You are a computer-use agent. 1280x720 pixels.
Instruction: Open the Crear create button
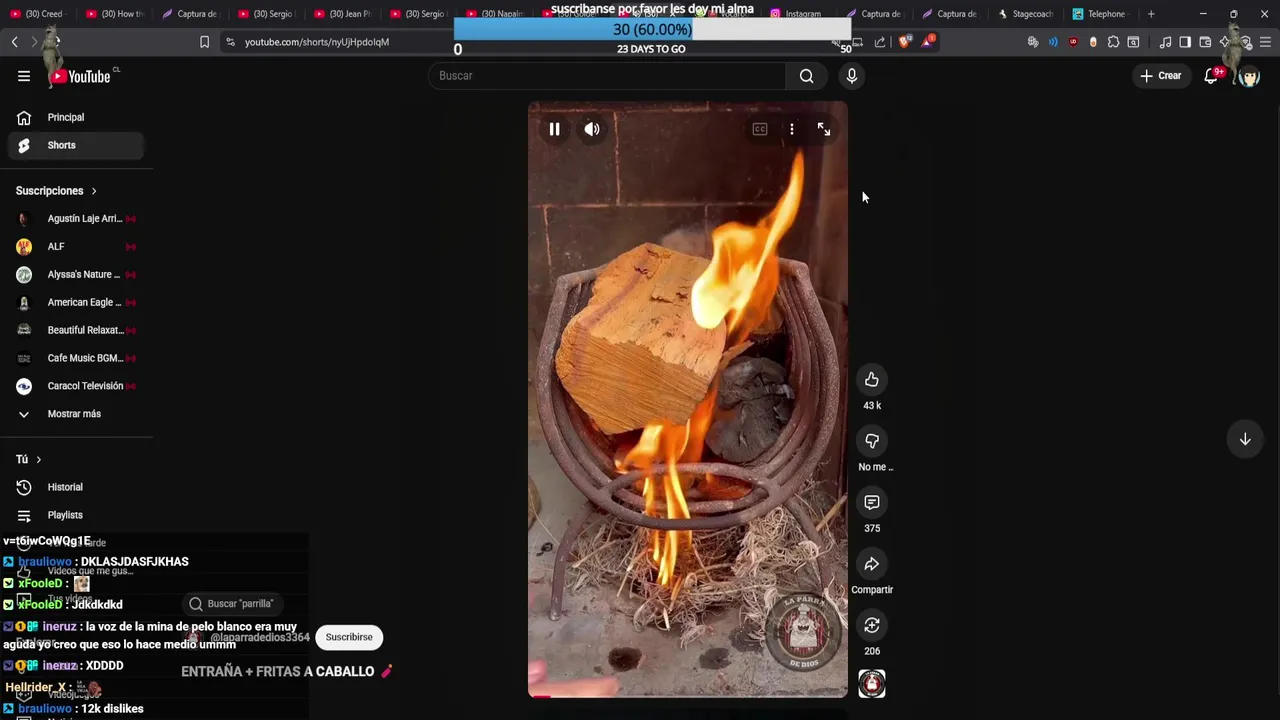(x=1161, y=76)
